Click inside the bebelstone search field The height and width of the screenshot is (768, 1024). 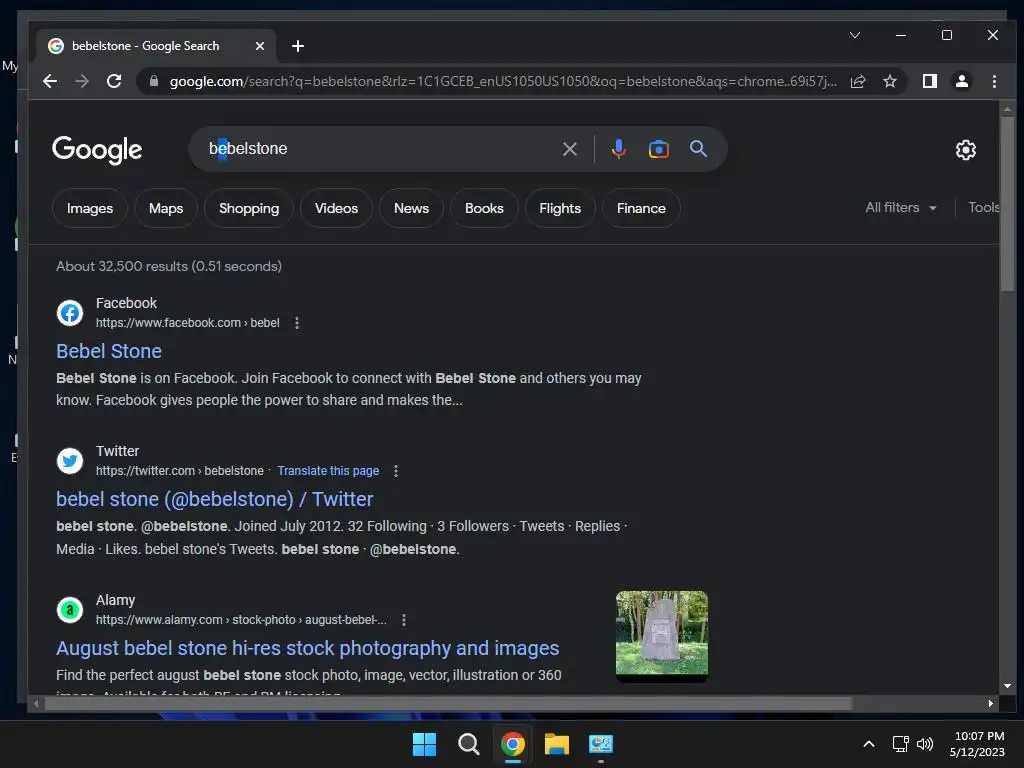[x=379, y=149]
